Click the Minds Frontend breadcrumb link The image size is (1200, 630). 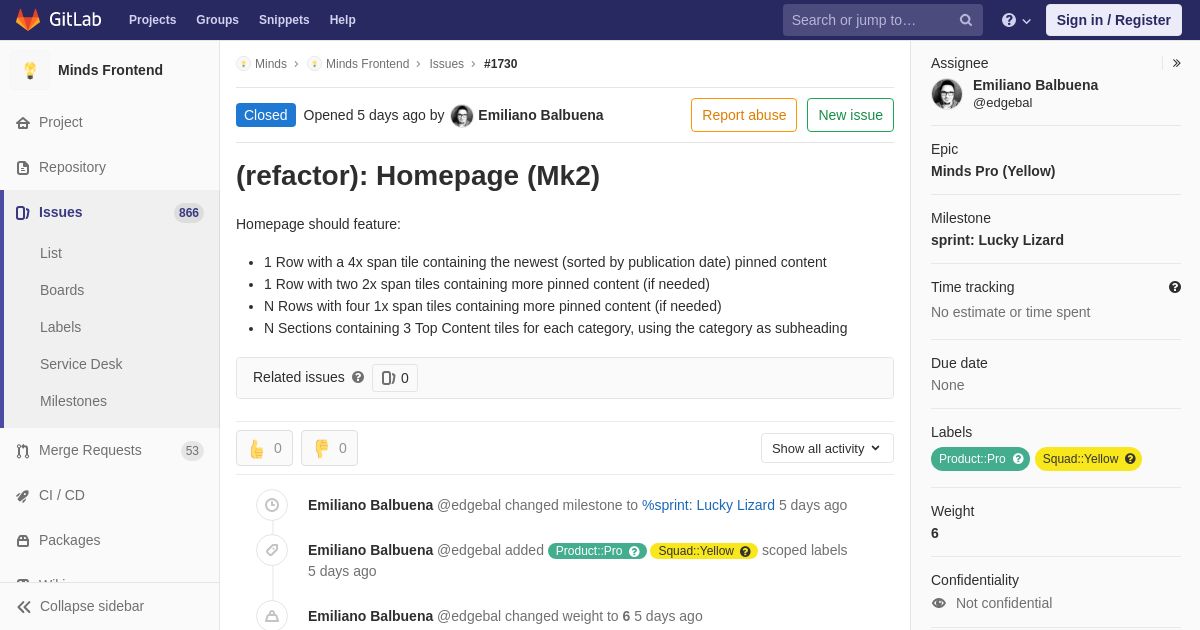[367, 64]
